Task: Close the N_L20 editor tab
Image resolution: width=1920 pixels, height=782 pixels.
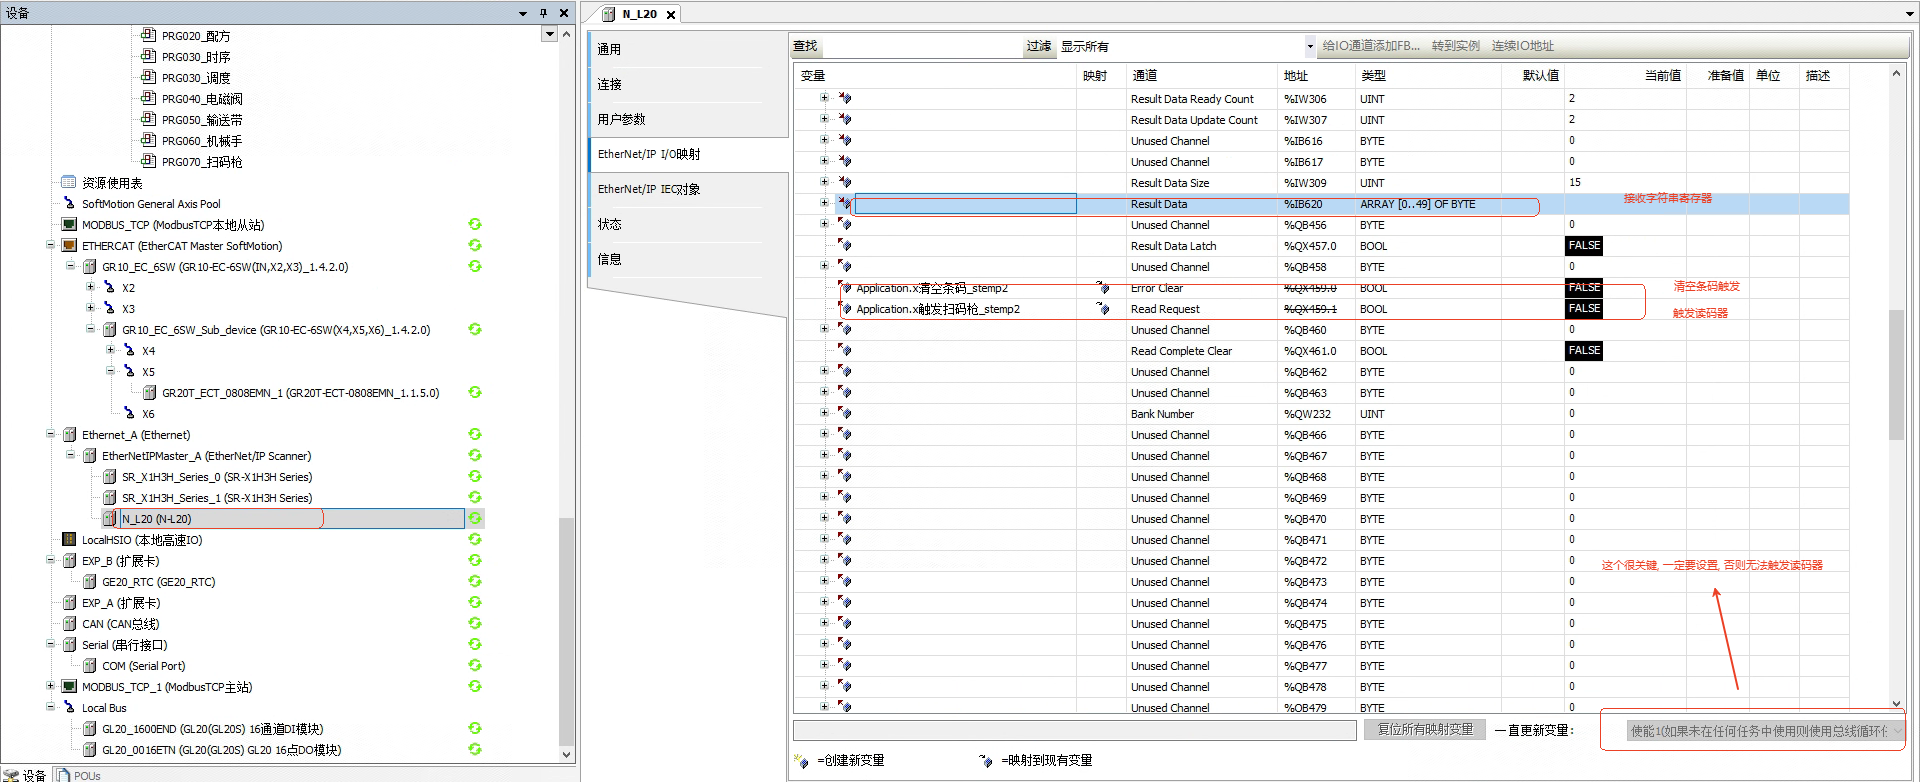Action: [x=670, y=14]
